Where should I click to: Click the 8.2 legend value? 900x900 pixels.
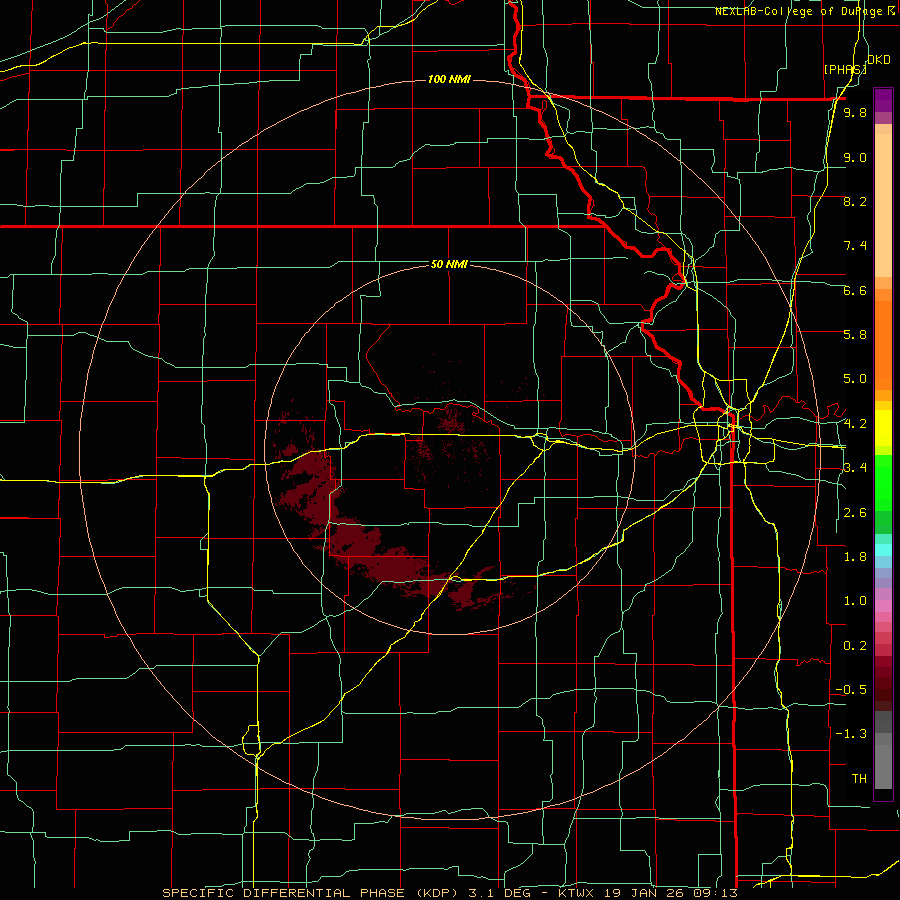pyautogui.click(x=855, y=201)
